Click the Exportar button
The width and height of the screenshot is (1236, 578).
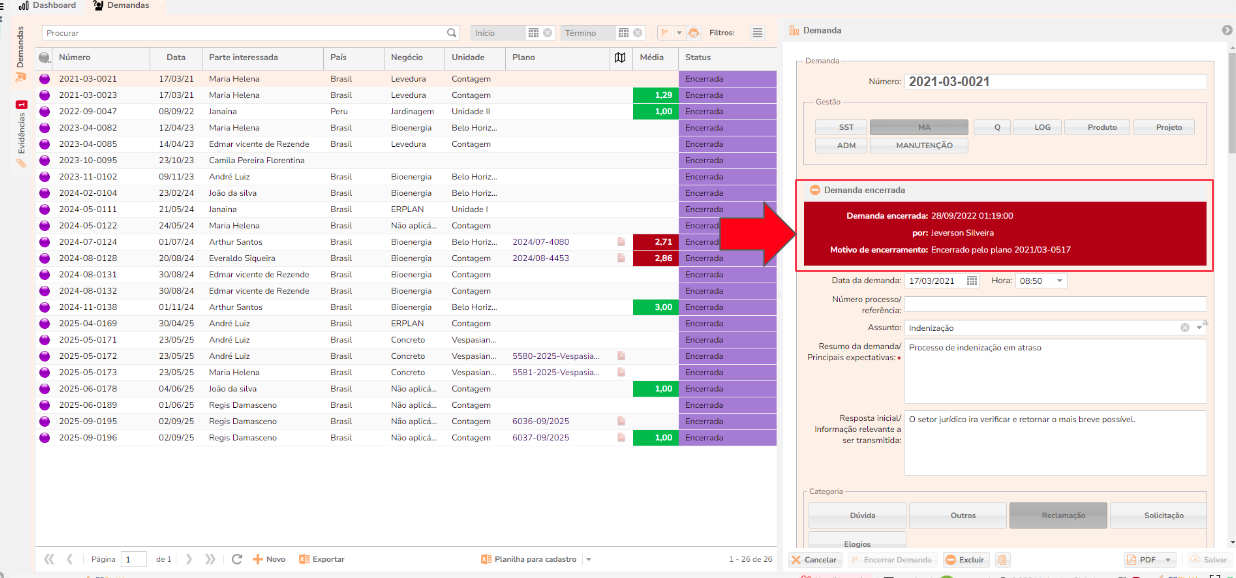pyautogui.click(x=322, y=559)
